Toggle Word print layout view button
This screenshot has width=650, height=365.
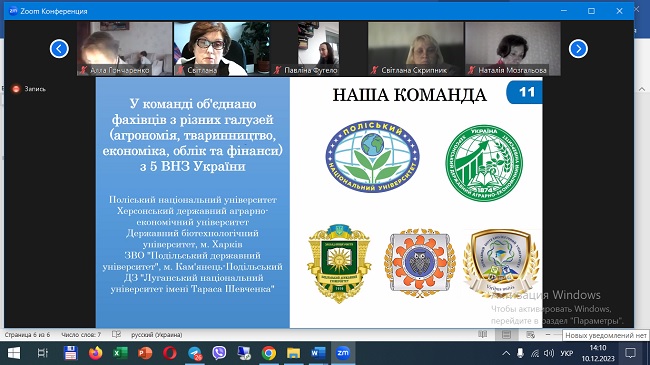[x=506, y=334]
